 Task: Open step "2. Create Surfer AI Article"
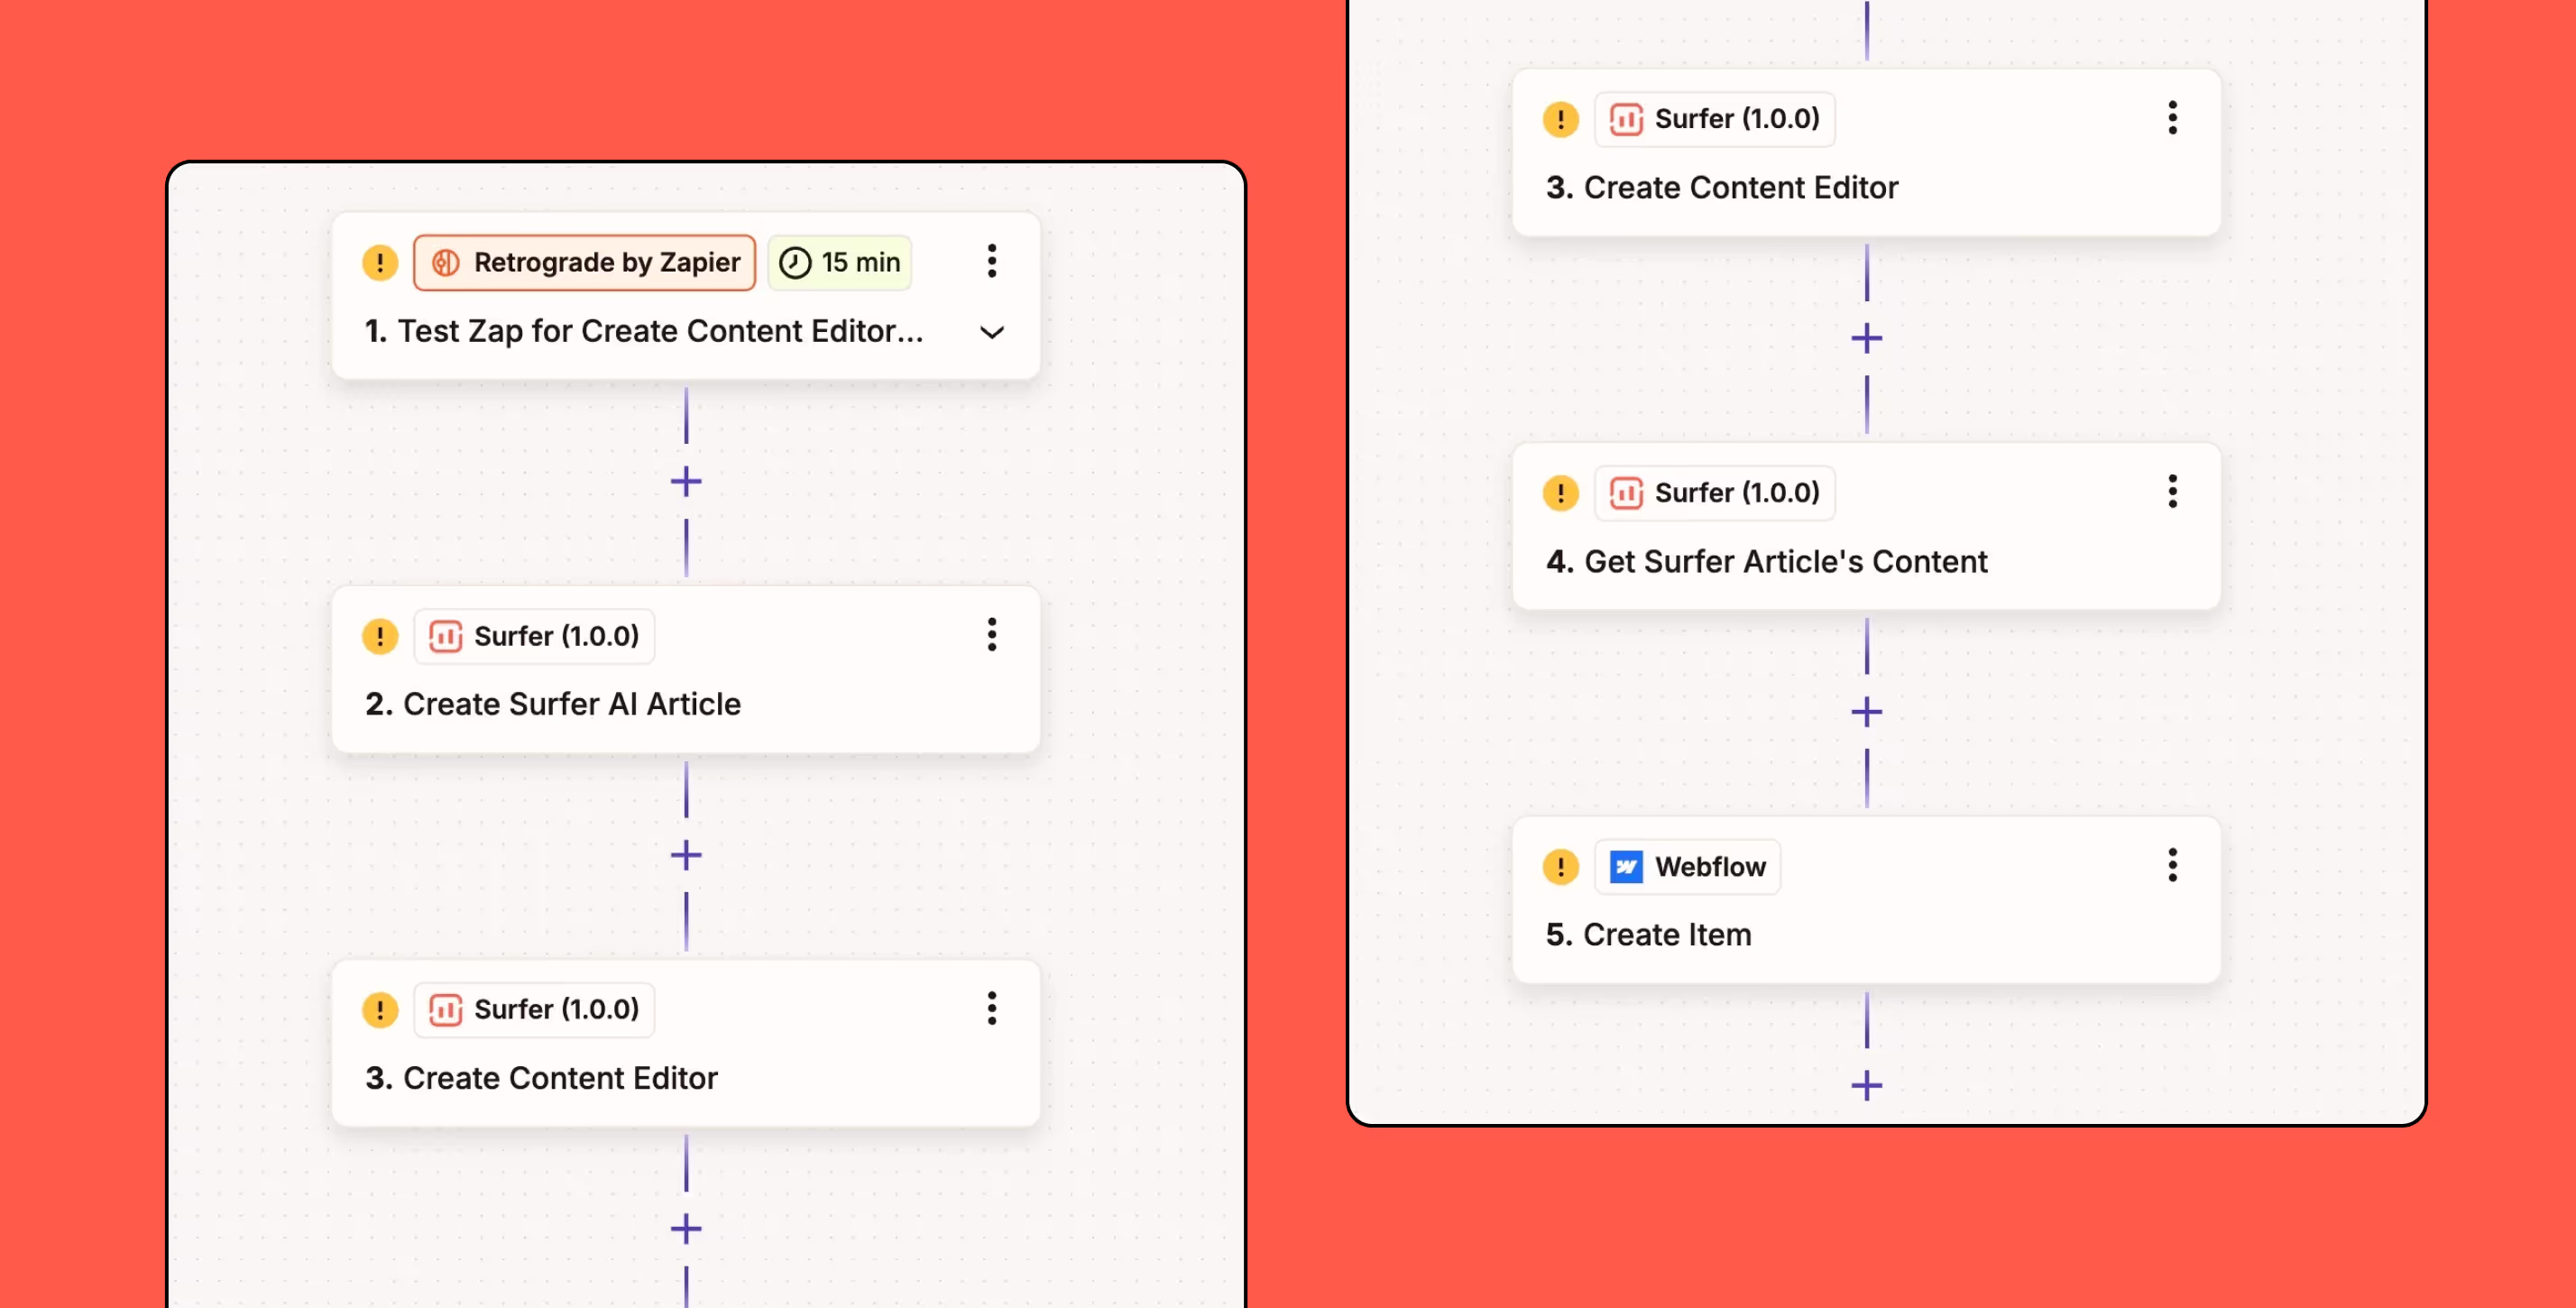(x=553, y=704)
